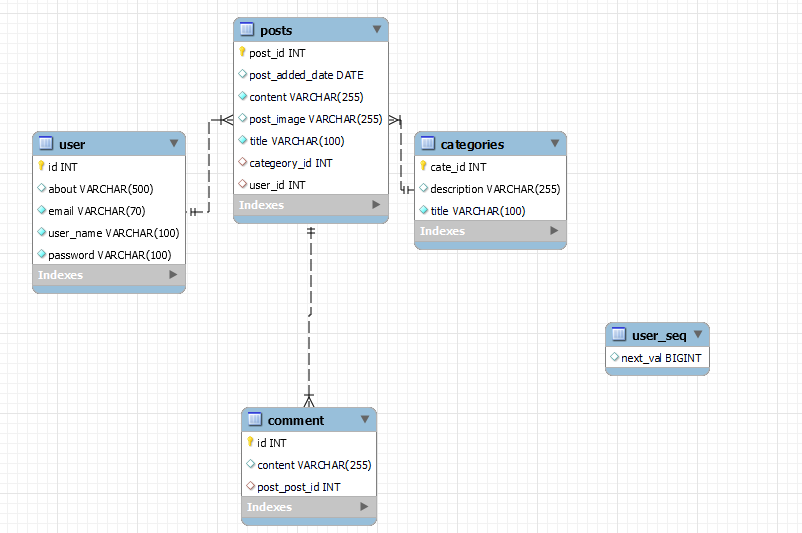Select the categeory_id INT column

[x=311, y=163]
